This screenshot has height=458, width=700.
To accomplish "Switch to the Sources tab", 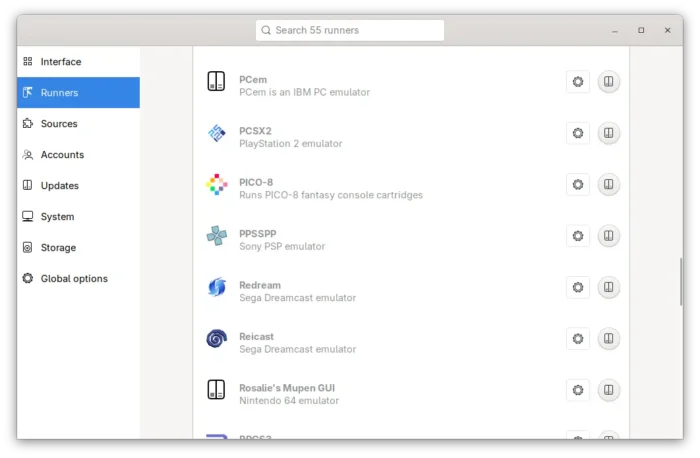I will 79,124.
